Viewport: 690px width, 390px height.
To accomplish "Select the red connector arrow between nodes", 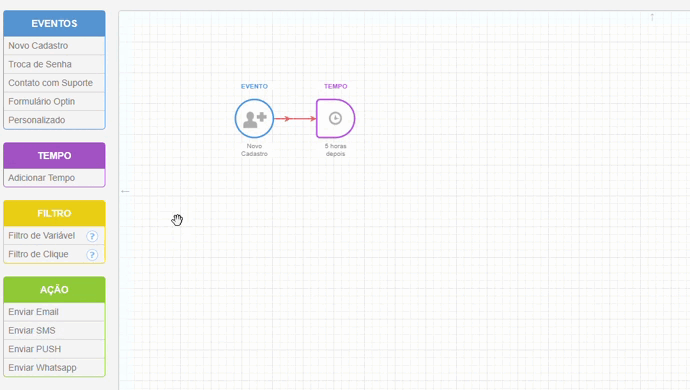I will [x=295, y=118].
